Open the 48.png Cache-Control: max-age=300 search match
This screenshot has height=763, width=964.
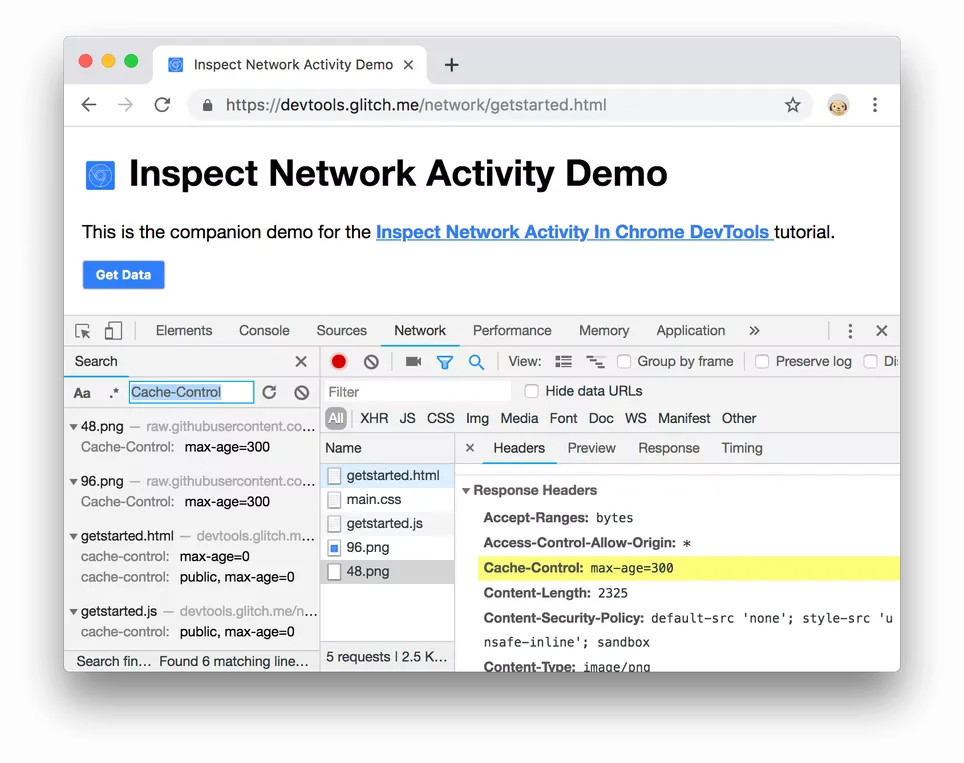[x=175, y=447]
